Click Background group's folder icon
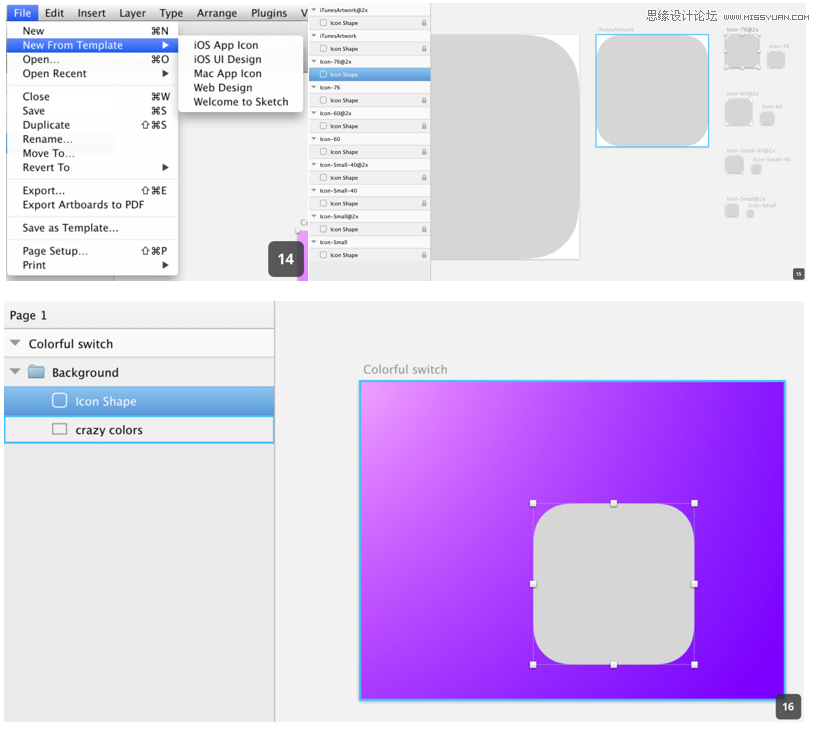Viewport: 820px width, 731px height. [36, 372]
